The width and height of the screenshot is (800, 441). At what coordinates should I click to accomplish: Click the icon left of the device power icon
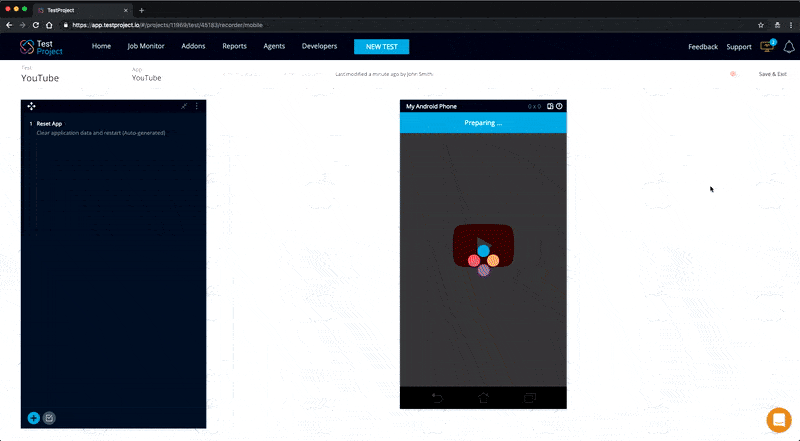pyautogui.click(x=549, y=106)
